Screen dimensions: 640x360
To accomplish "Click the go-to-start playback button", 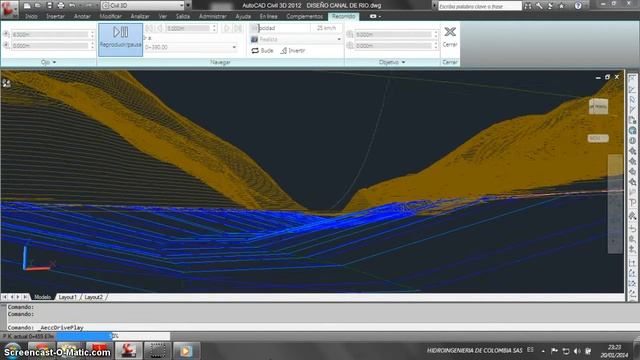I will pos(149,28).
